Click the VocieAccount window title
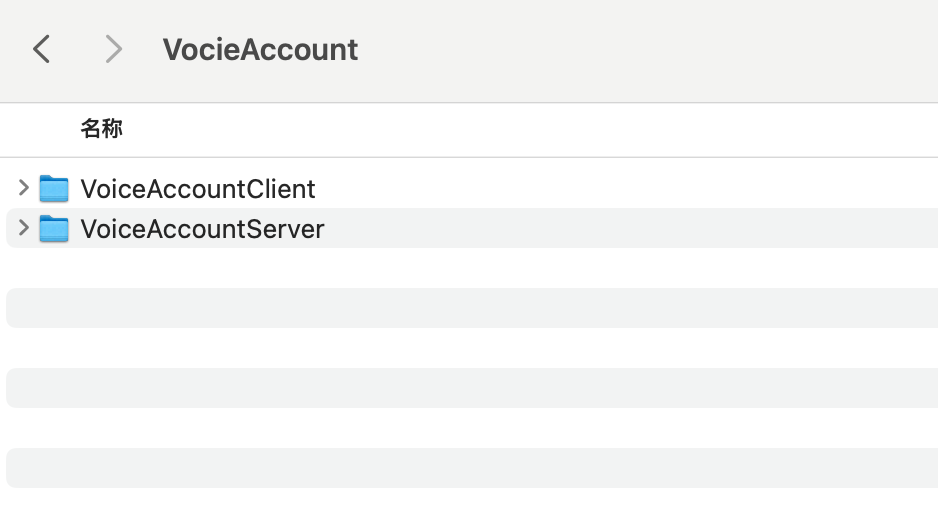The height and width of the screenshot is (506, 938). coord(260,49)
